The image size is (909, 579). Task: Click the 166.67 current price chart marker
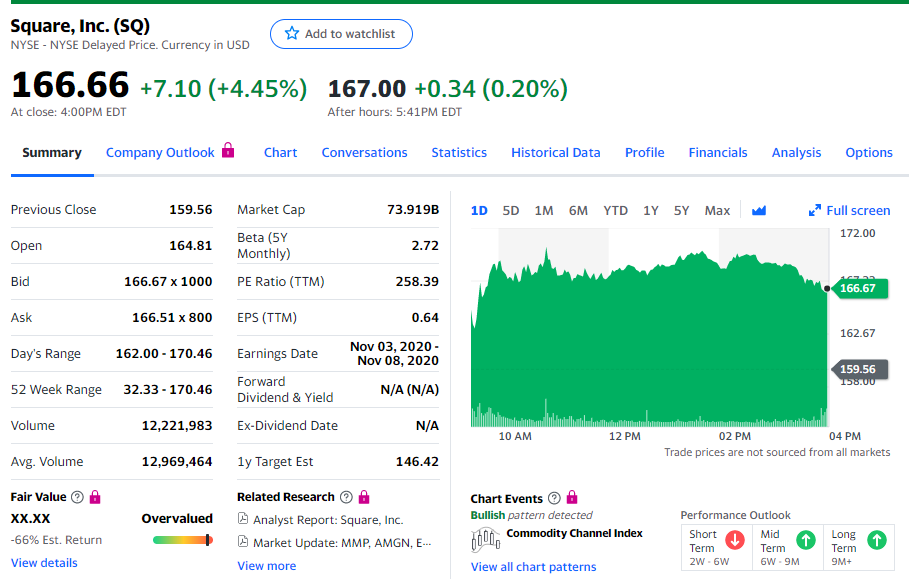pyautogui.click(x=857, y=288)
